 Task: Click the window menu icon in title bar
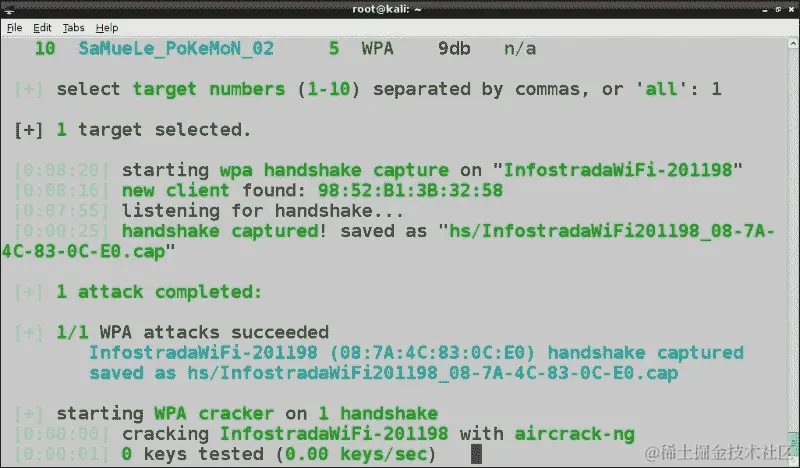[9, 9]
